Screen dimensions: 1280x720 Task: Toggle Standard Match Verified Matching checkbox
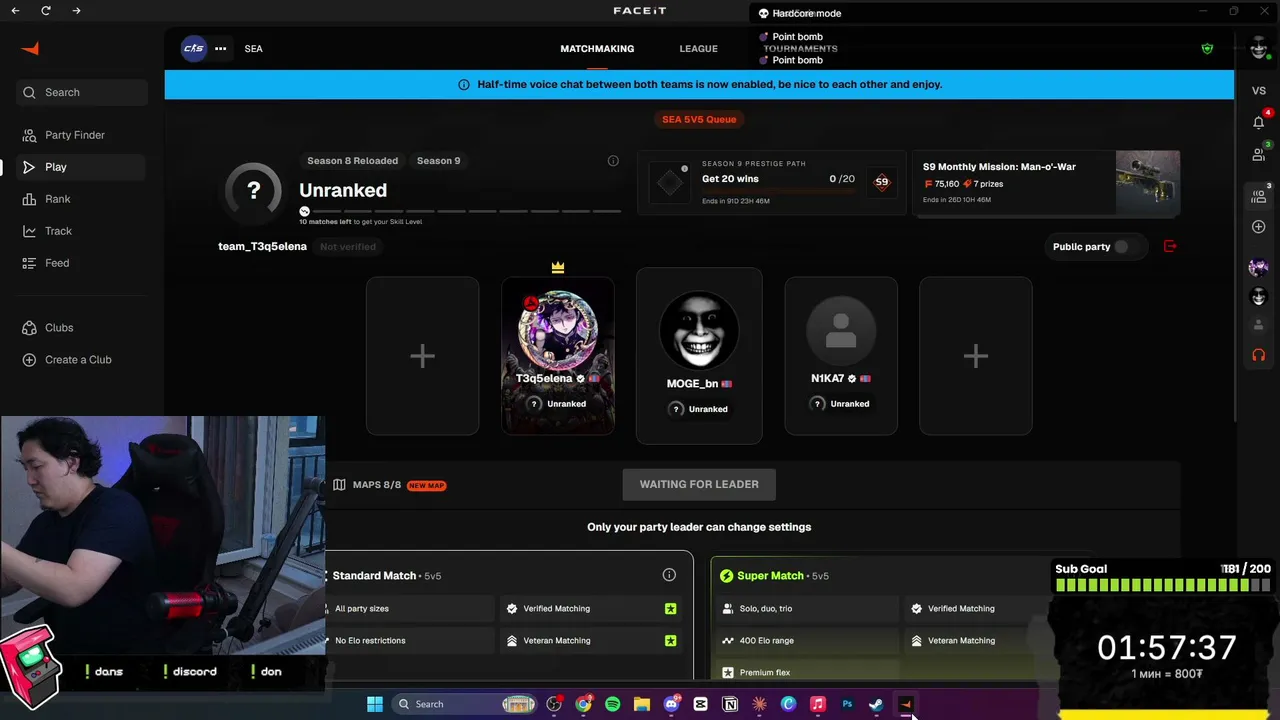670,609
